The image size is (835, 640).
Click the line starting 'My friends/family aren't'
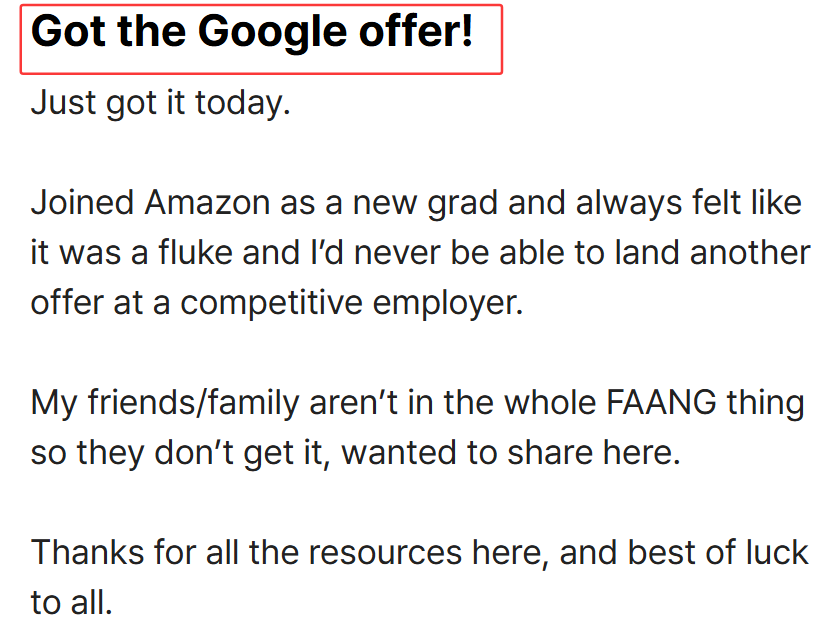pos(418,403)
